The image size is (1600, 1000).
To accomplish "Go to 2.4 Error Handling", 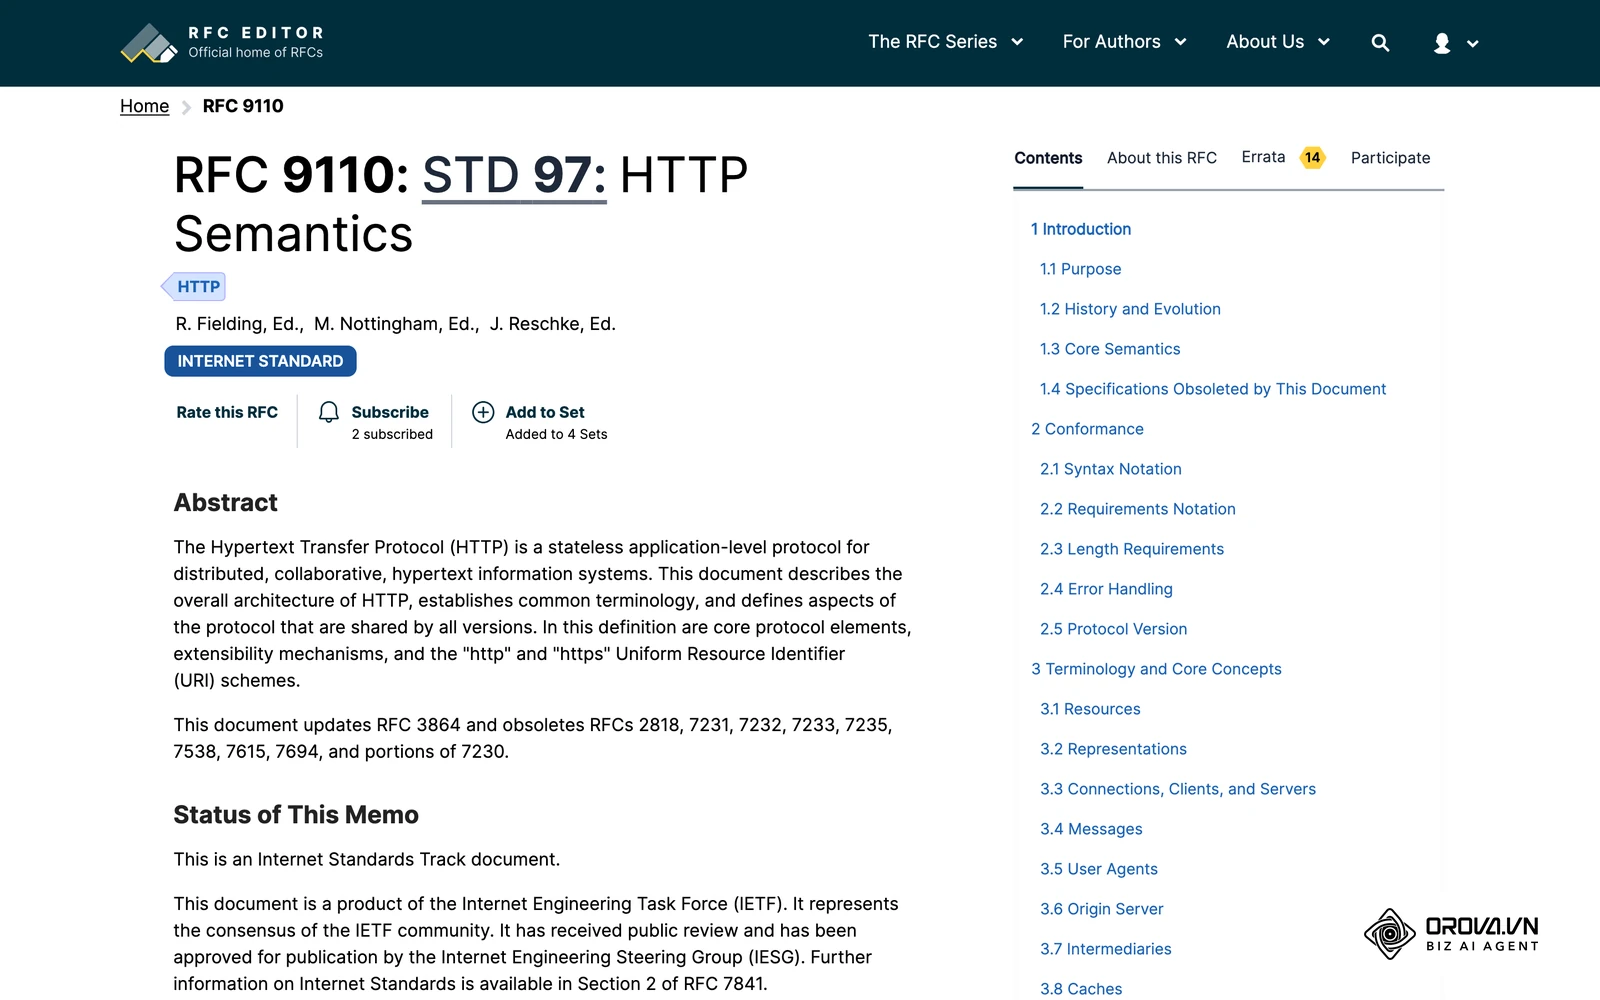I will tap(1106, 589).
